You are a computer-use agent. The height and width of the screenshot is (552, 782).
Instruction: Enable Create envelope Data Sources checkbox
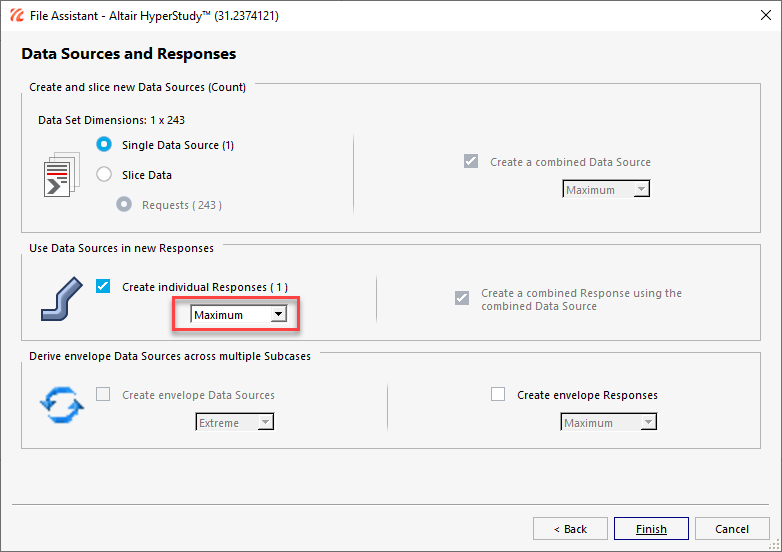[103, 394]
